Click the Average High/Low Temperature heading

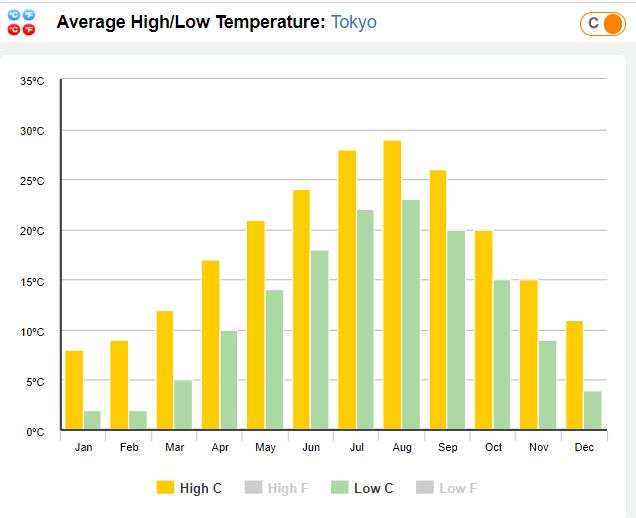pos(190,22)
